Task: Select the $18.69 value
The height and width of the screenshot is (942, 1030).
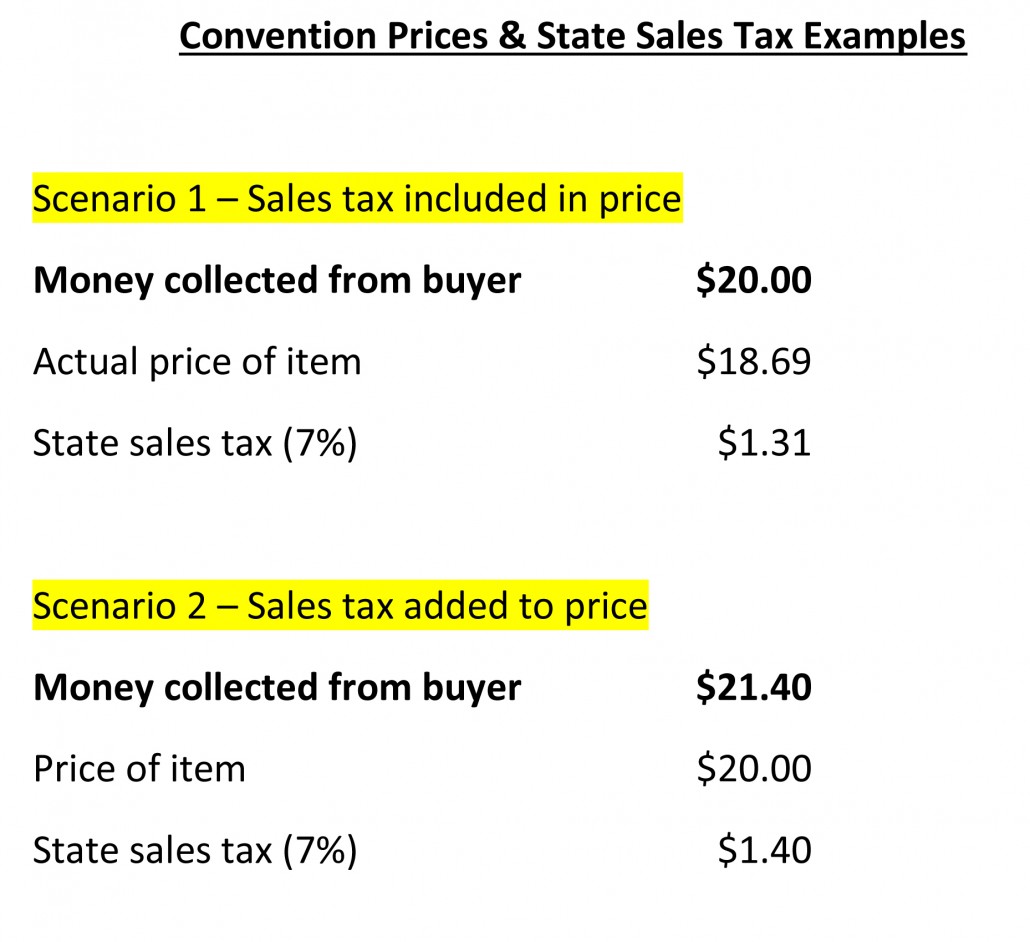Action: tap(754, 361)
